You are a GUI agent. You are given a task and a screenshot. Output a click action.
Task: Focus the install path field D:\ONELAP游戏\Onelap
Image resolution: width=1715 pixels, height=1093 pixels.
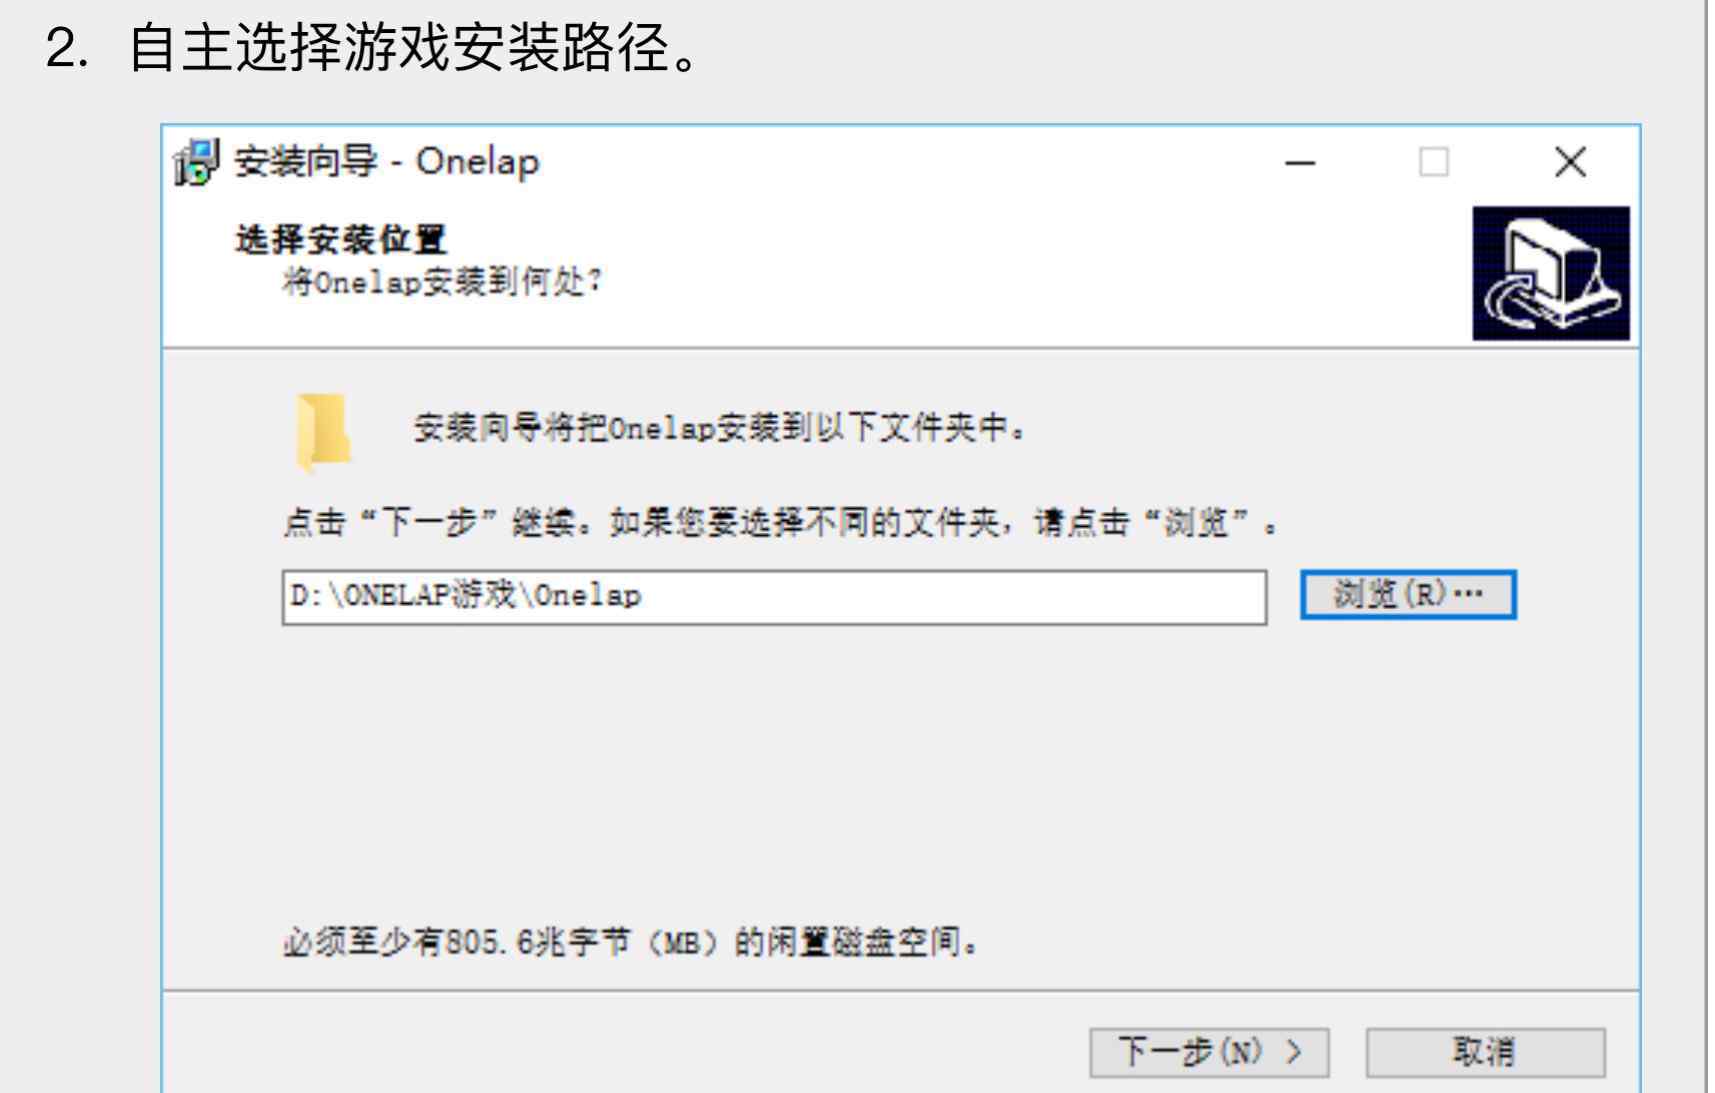[774, 597]
